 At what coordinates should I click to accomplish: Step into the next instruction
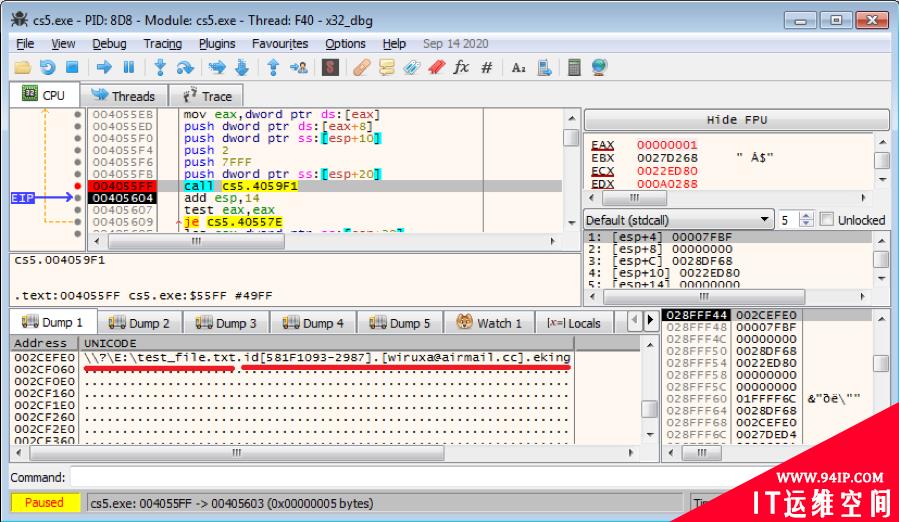[x=160, y=68]
